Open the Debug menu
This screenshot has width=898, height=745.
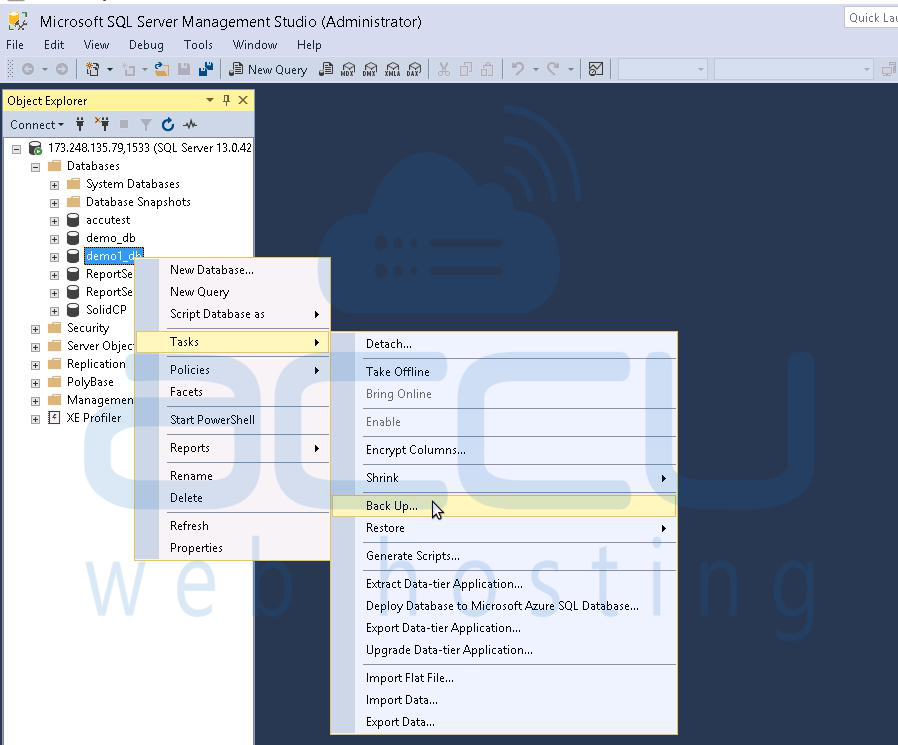tap(146, 45)
